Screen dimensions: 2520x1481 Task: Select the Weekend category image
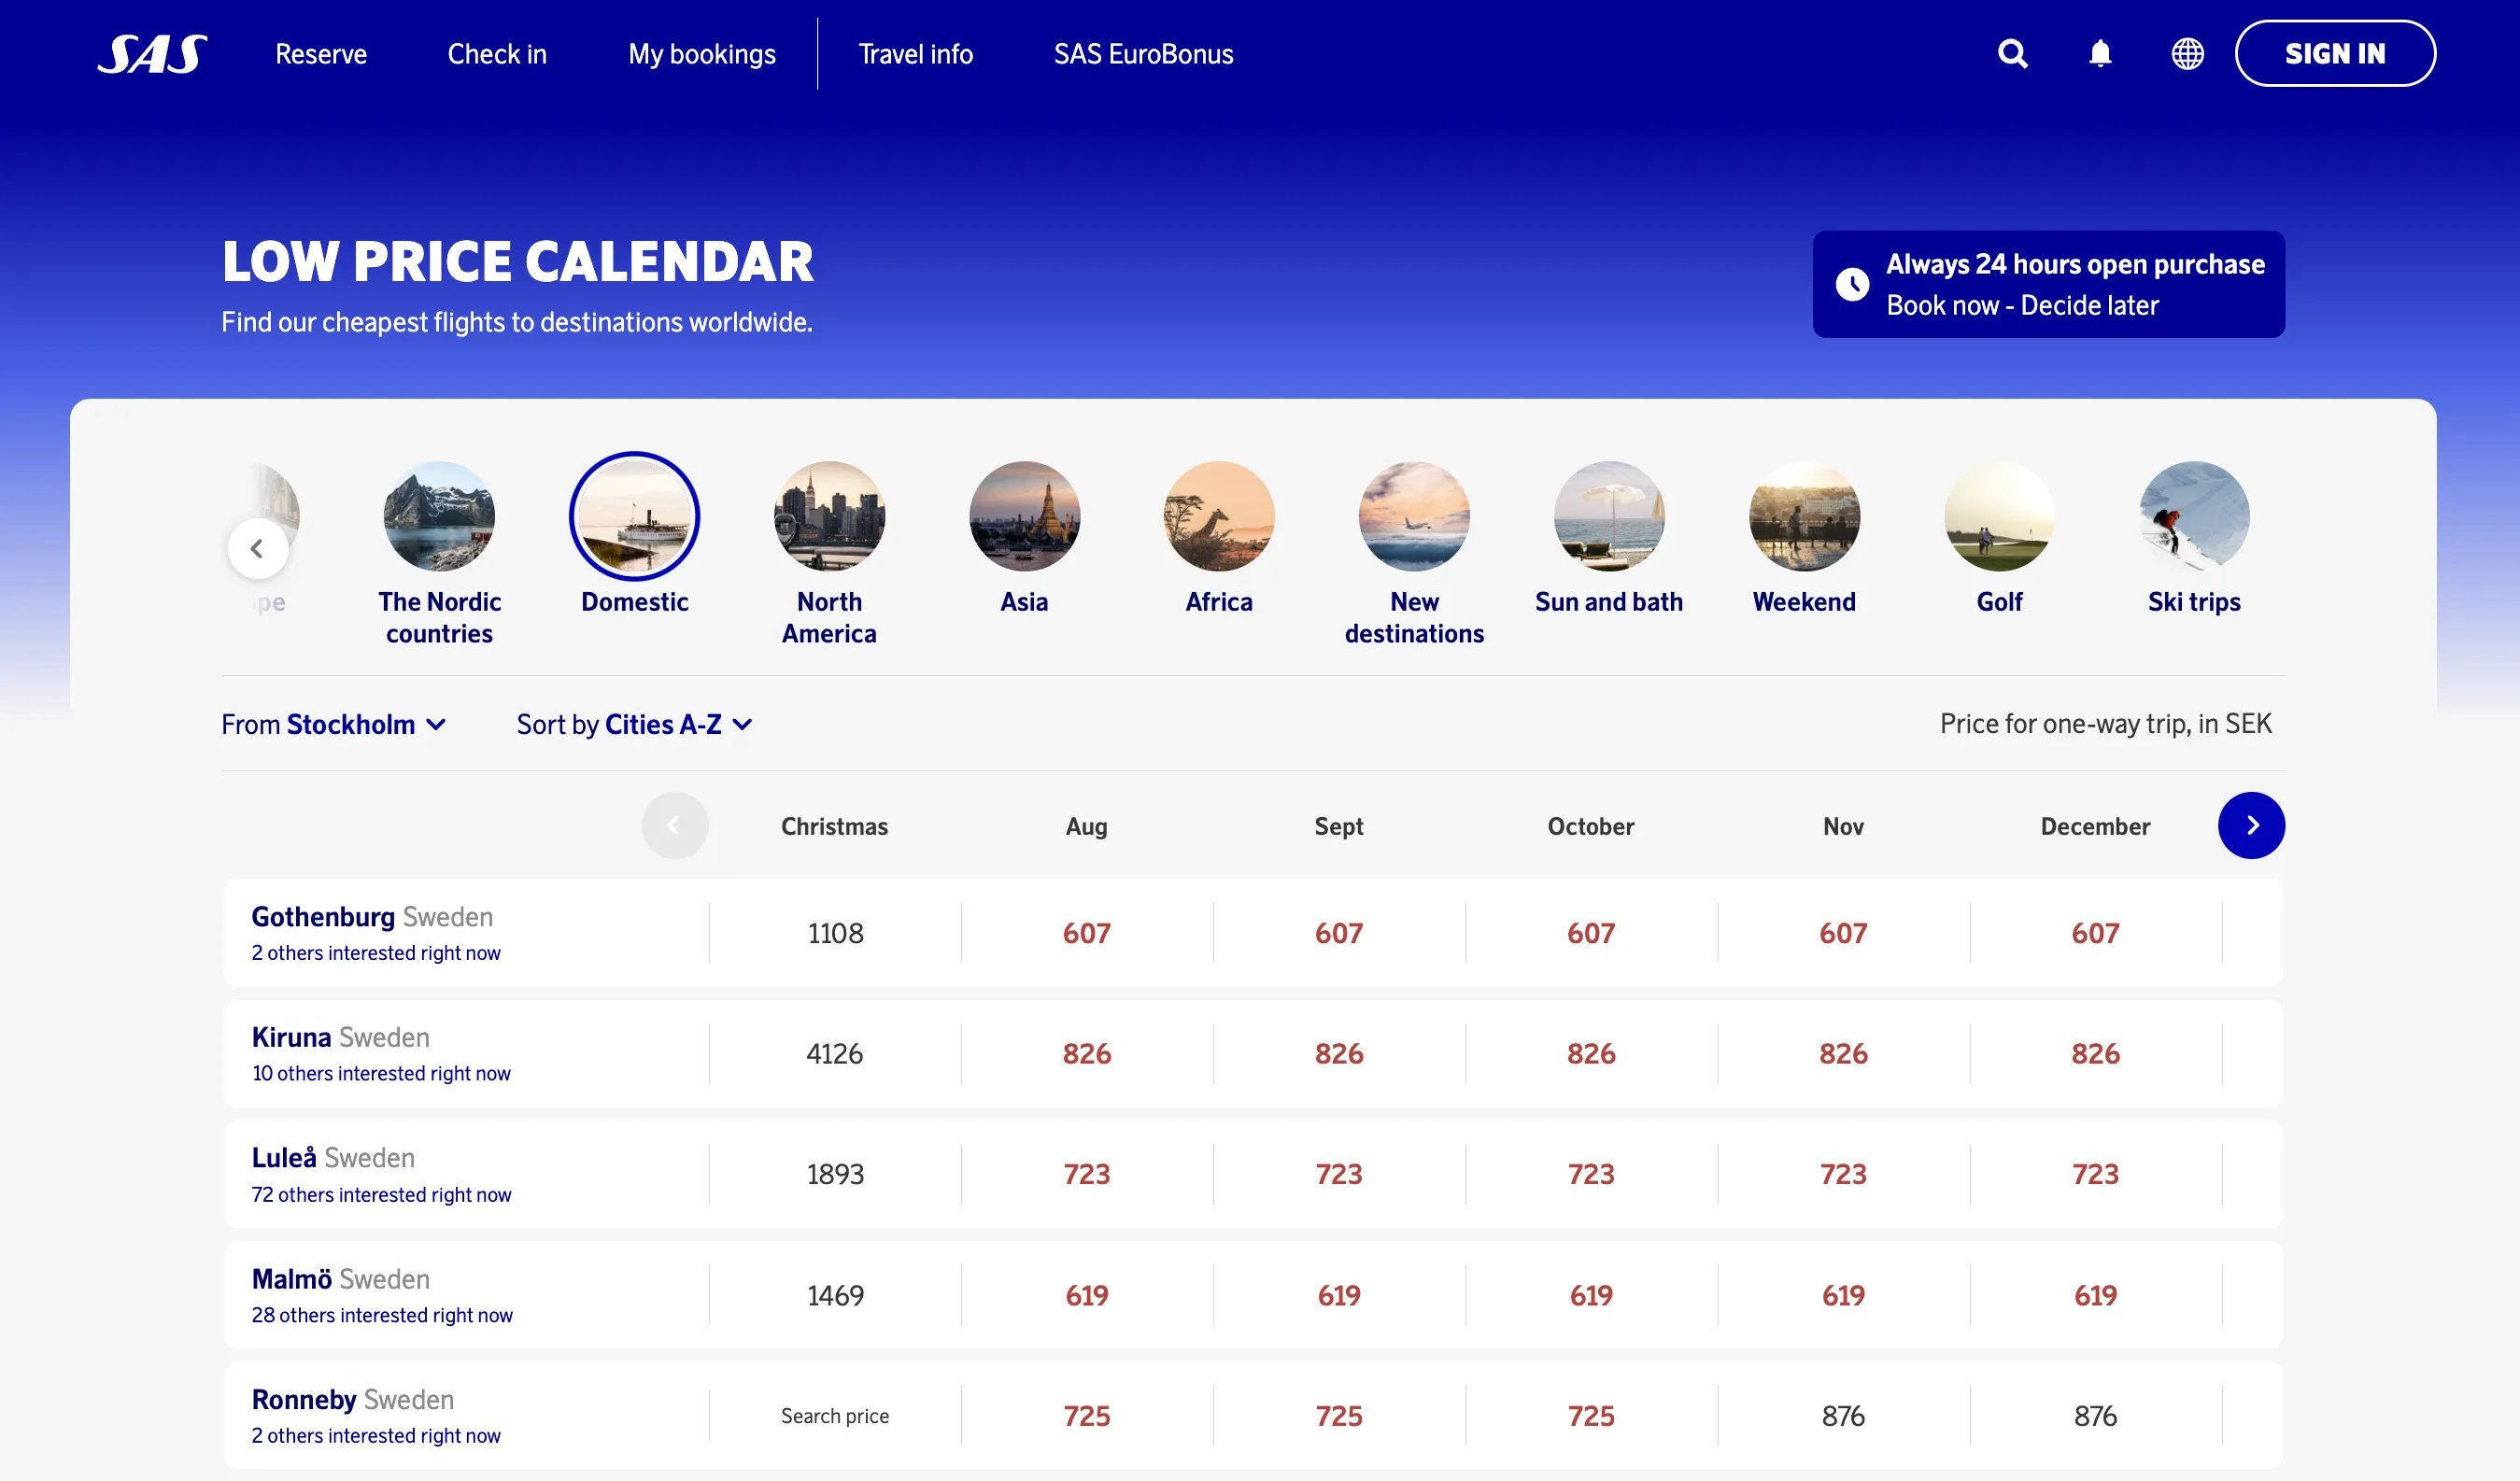point(1804,516)
